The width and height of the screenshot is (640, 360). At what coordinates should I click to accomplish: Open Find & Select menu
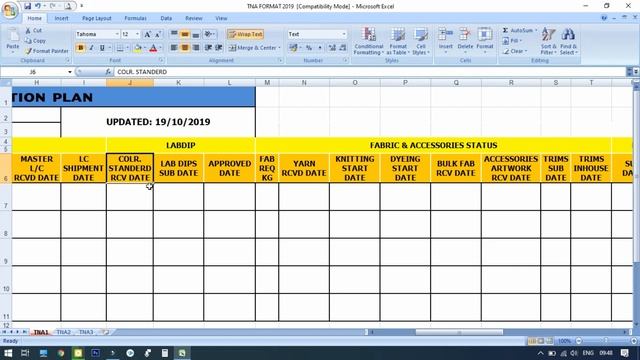(x=568, y=41)
